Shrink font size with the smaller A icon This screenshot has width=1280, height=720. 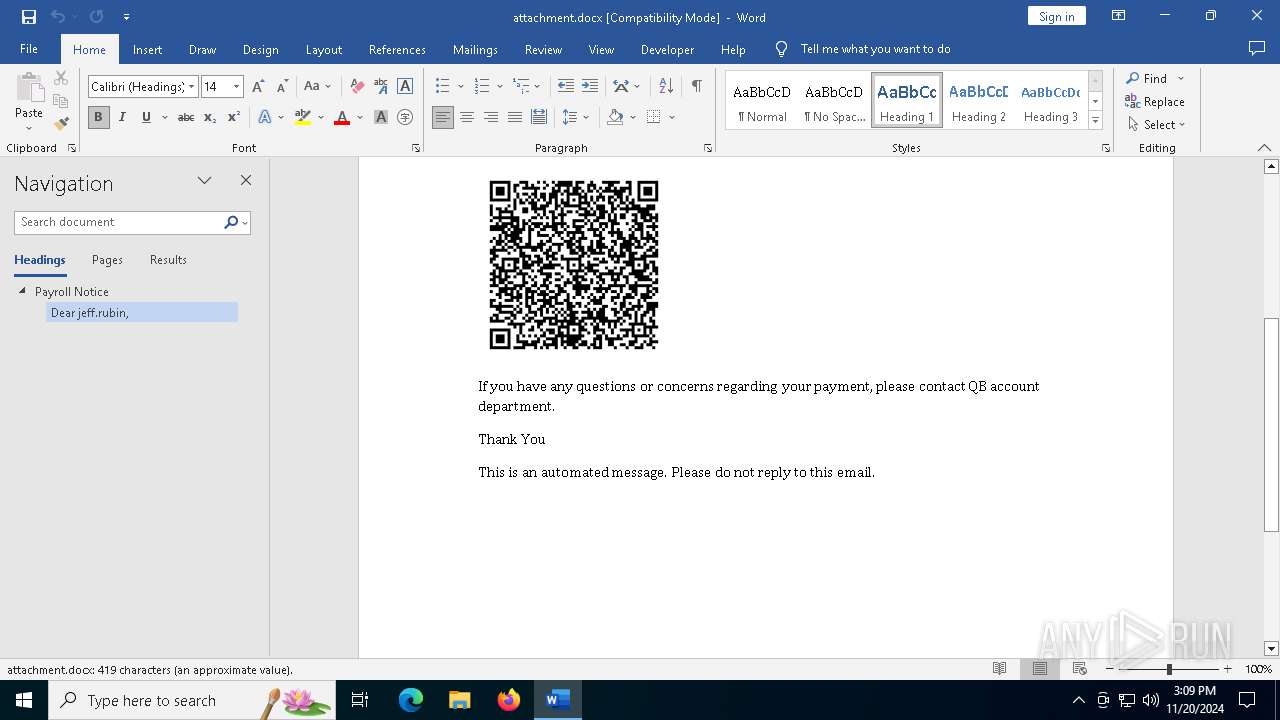pos(282,87)
